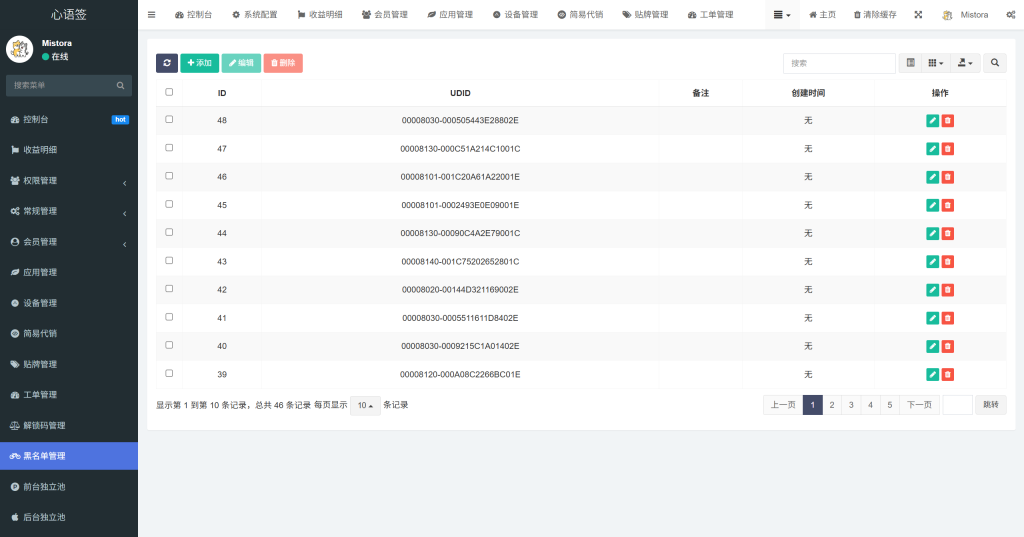The height and width of the screenshot is (537, 1024).
Task: Expand 权限管理 in the sidebar
Action: pyautogui.click(x=69, y=181)
